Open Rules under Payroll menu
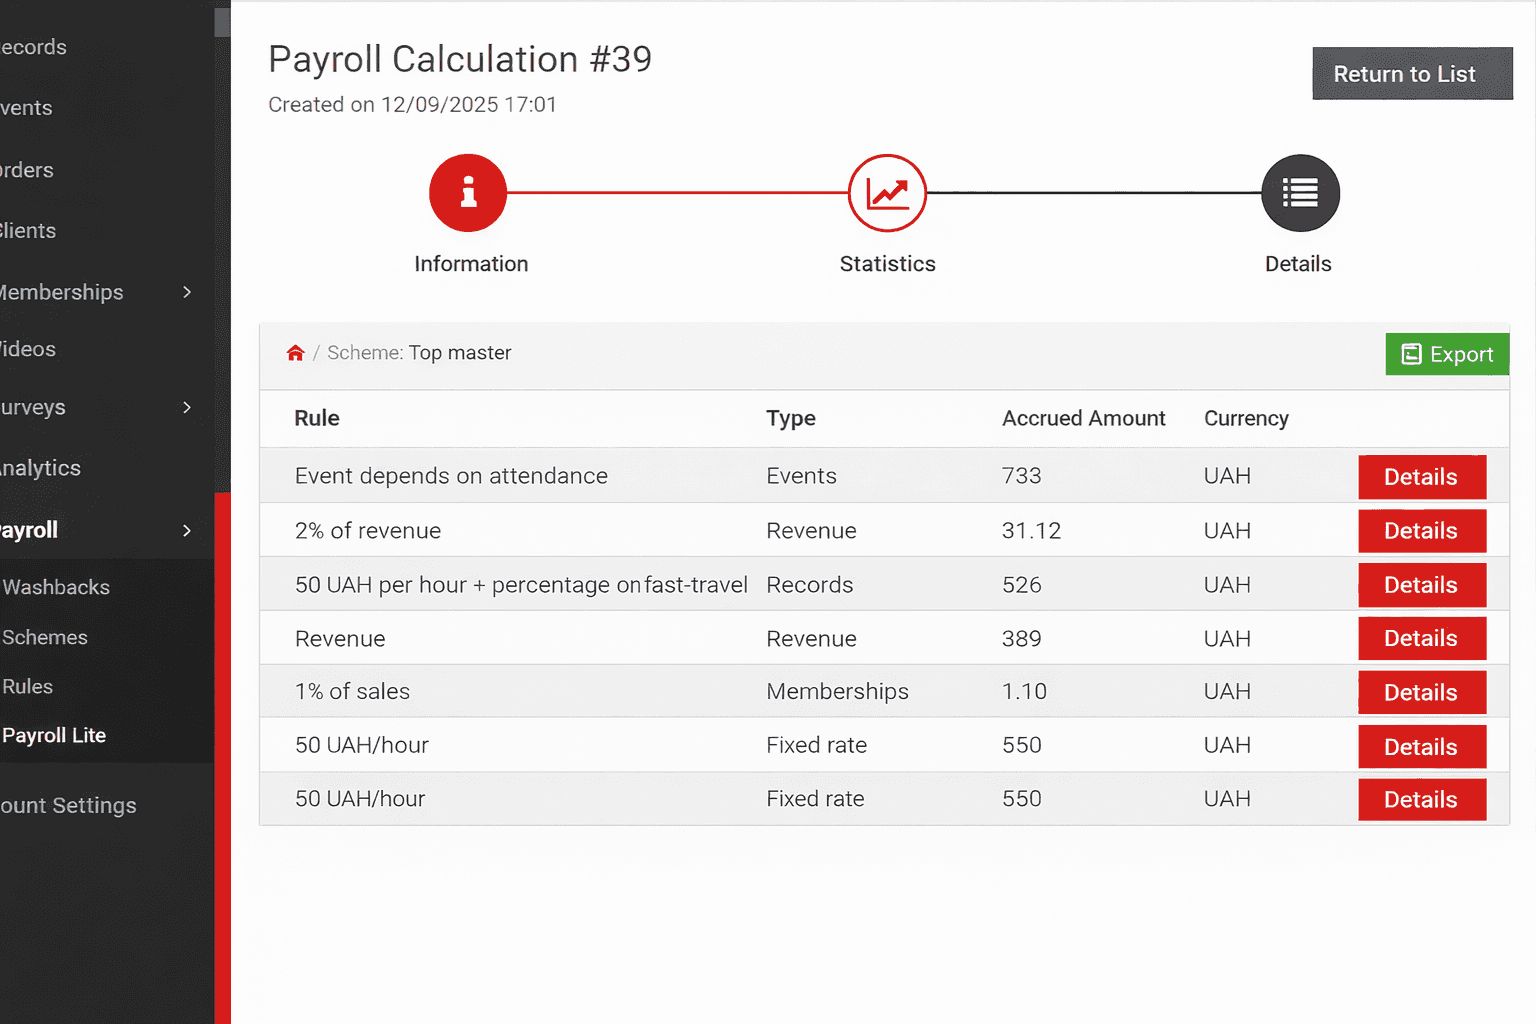The height and width of the screenshot is (1024, 1536). [x=28, y=686]
